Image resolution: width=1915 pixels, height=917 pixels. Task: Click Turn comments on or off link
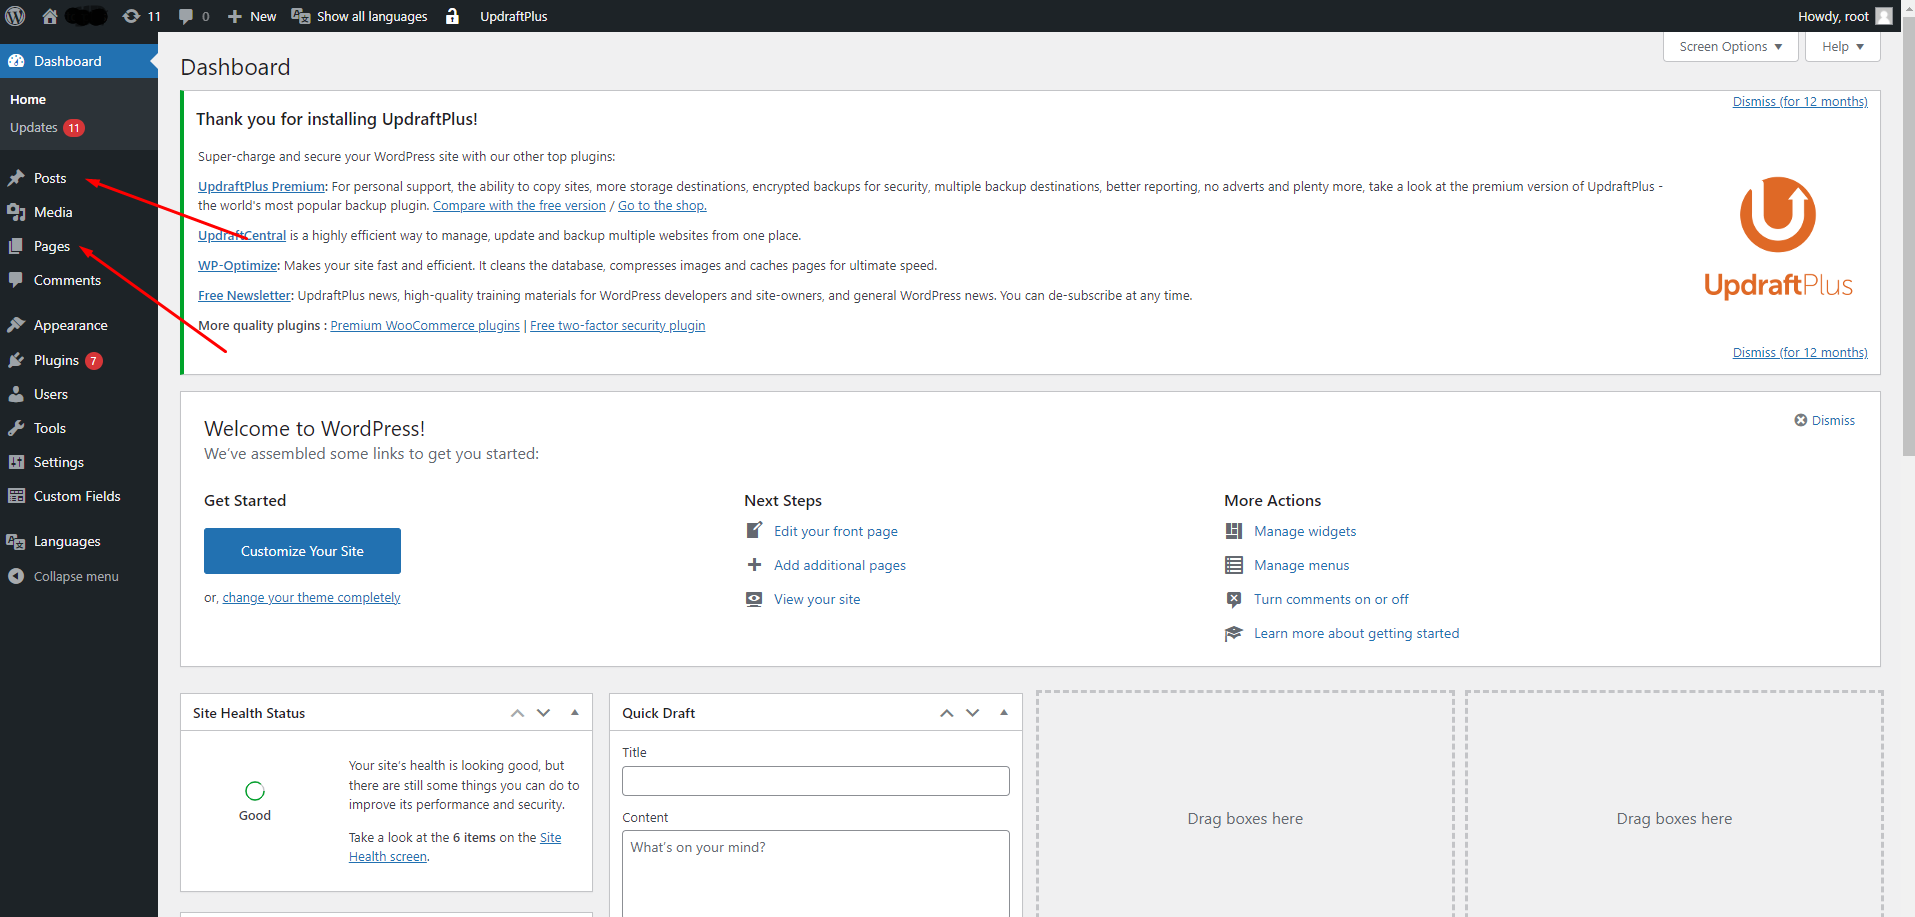pos(1331,599)
